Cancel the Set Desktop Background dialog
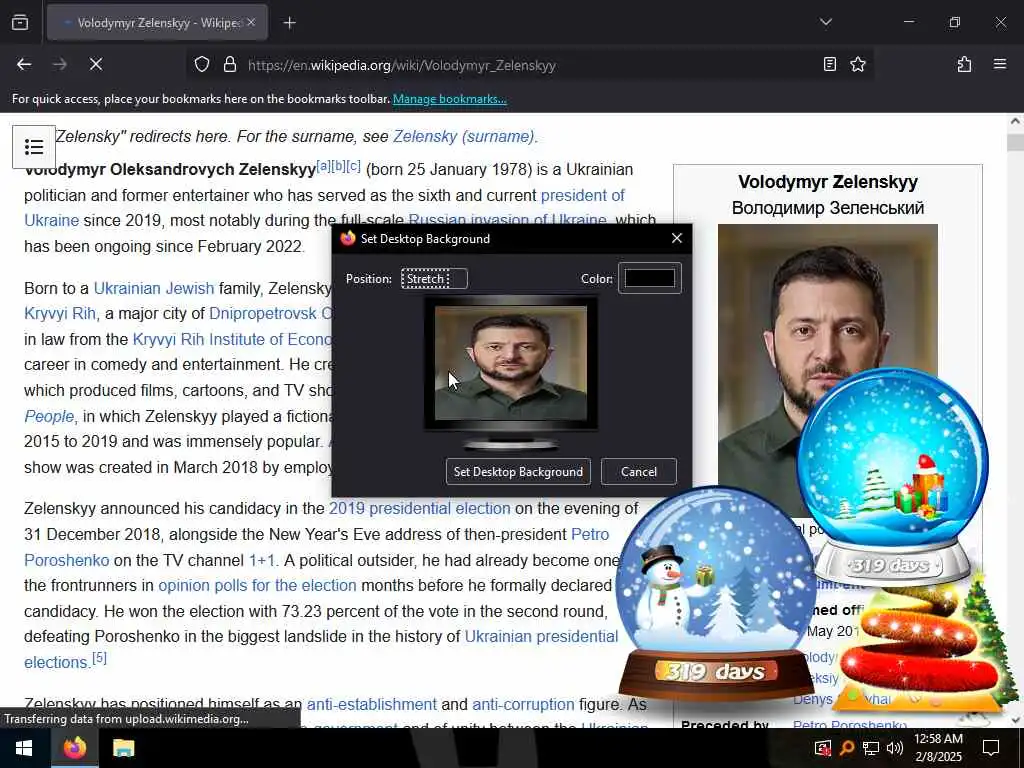 tap(639, 472)
